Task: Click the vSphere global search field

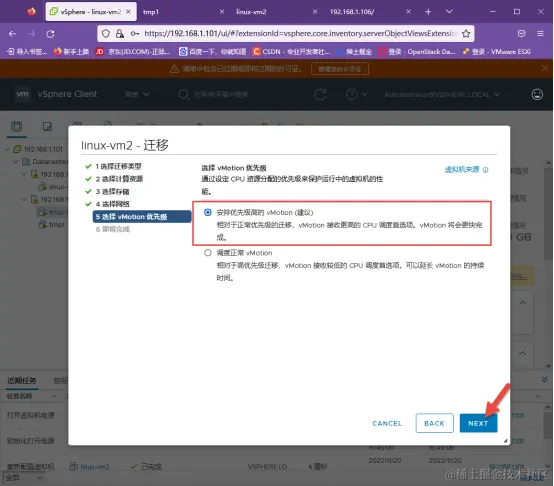Action: (221, 94)
